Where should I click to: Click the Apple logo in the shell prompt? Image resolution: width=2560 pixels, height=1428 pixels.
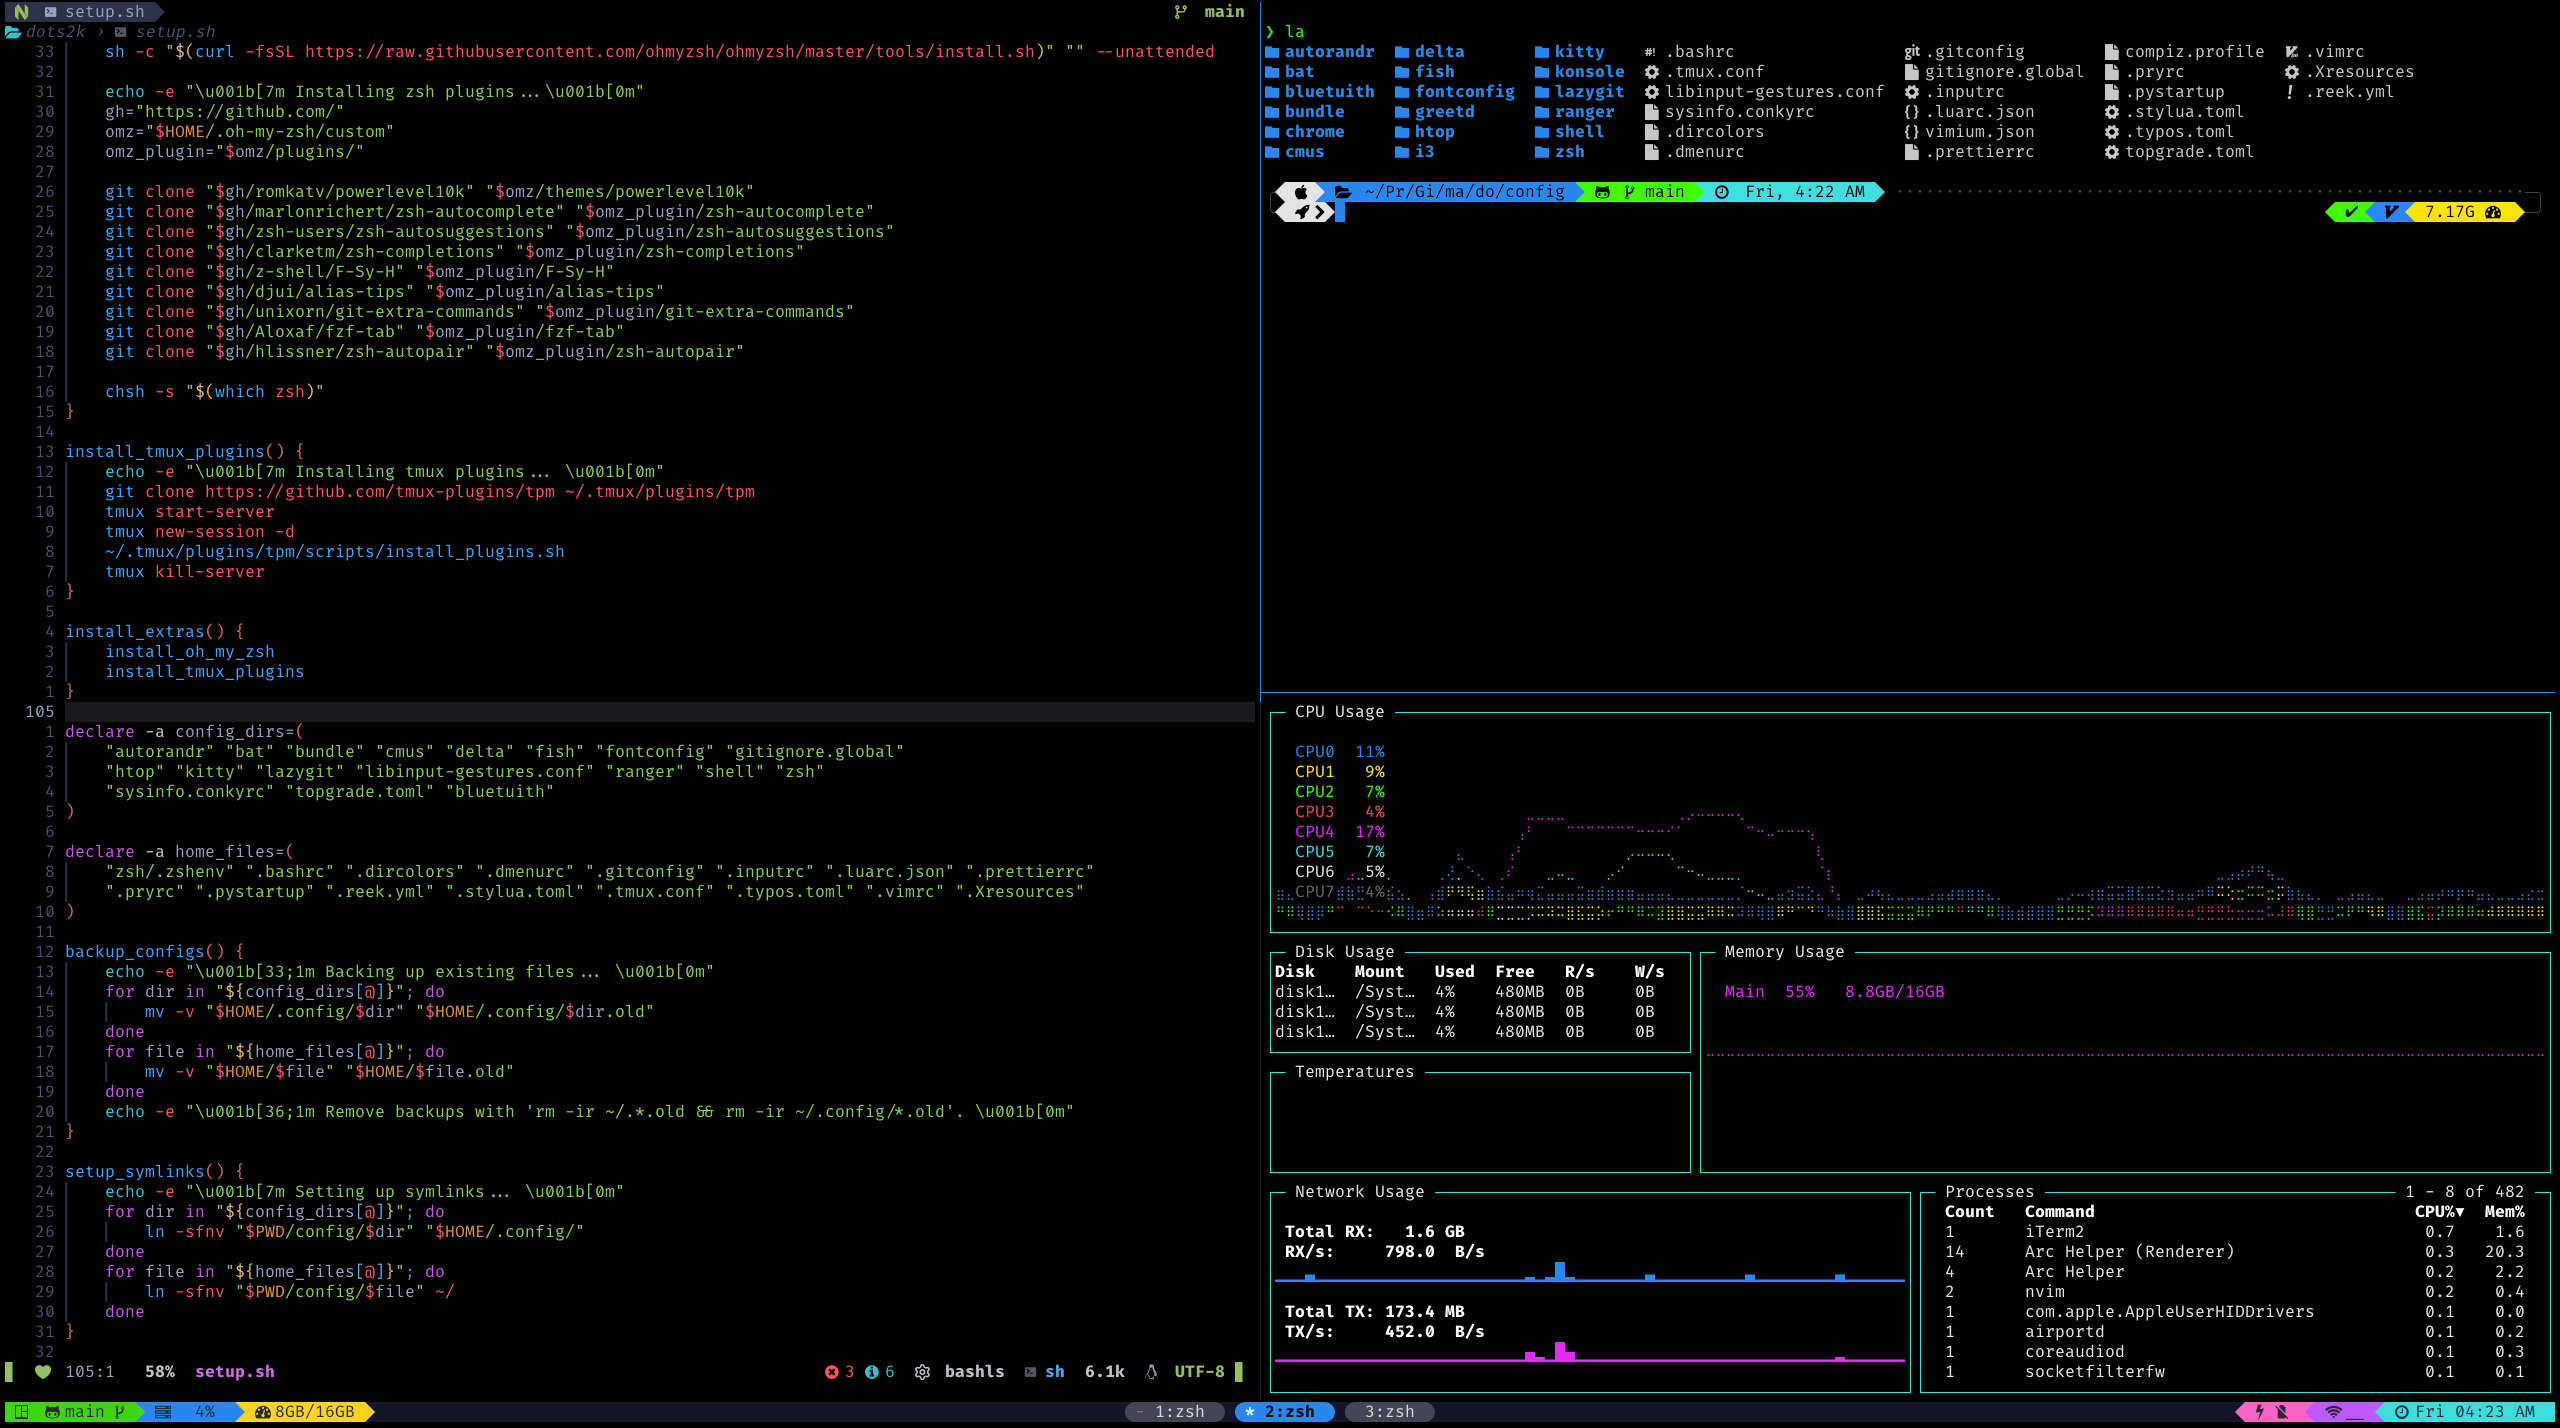pos(1301,192)
